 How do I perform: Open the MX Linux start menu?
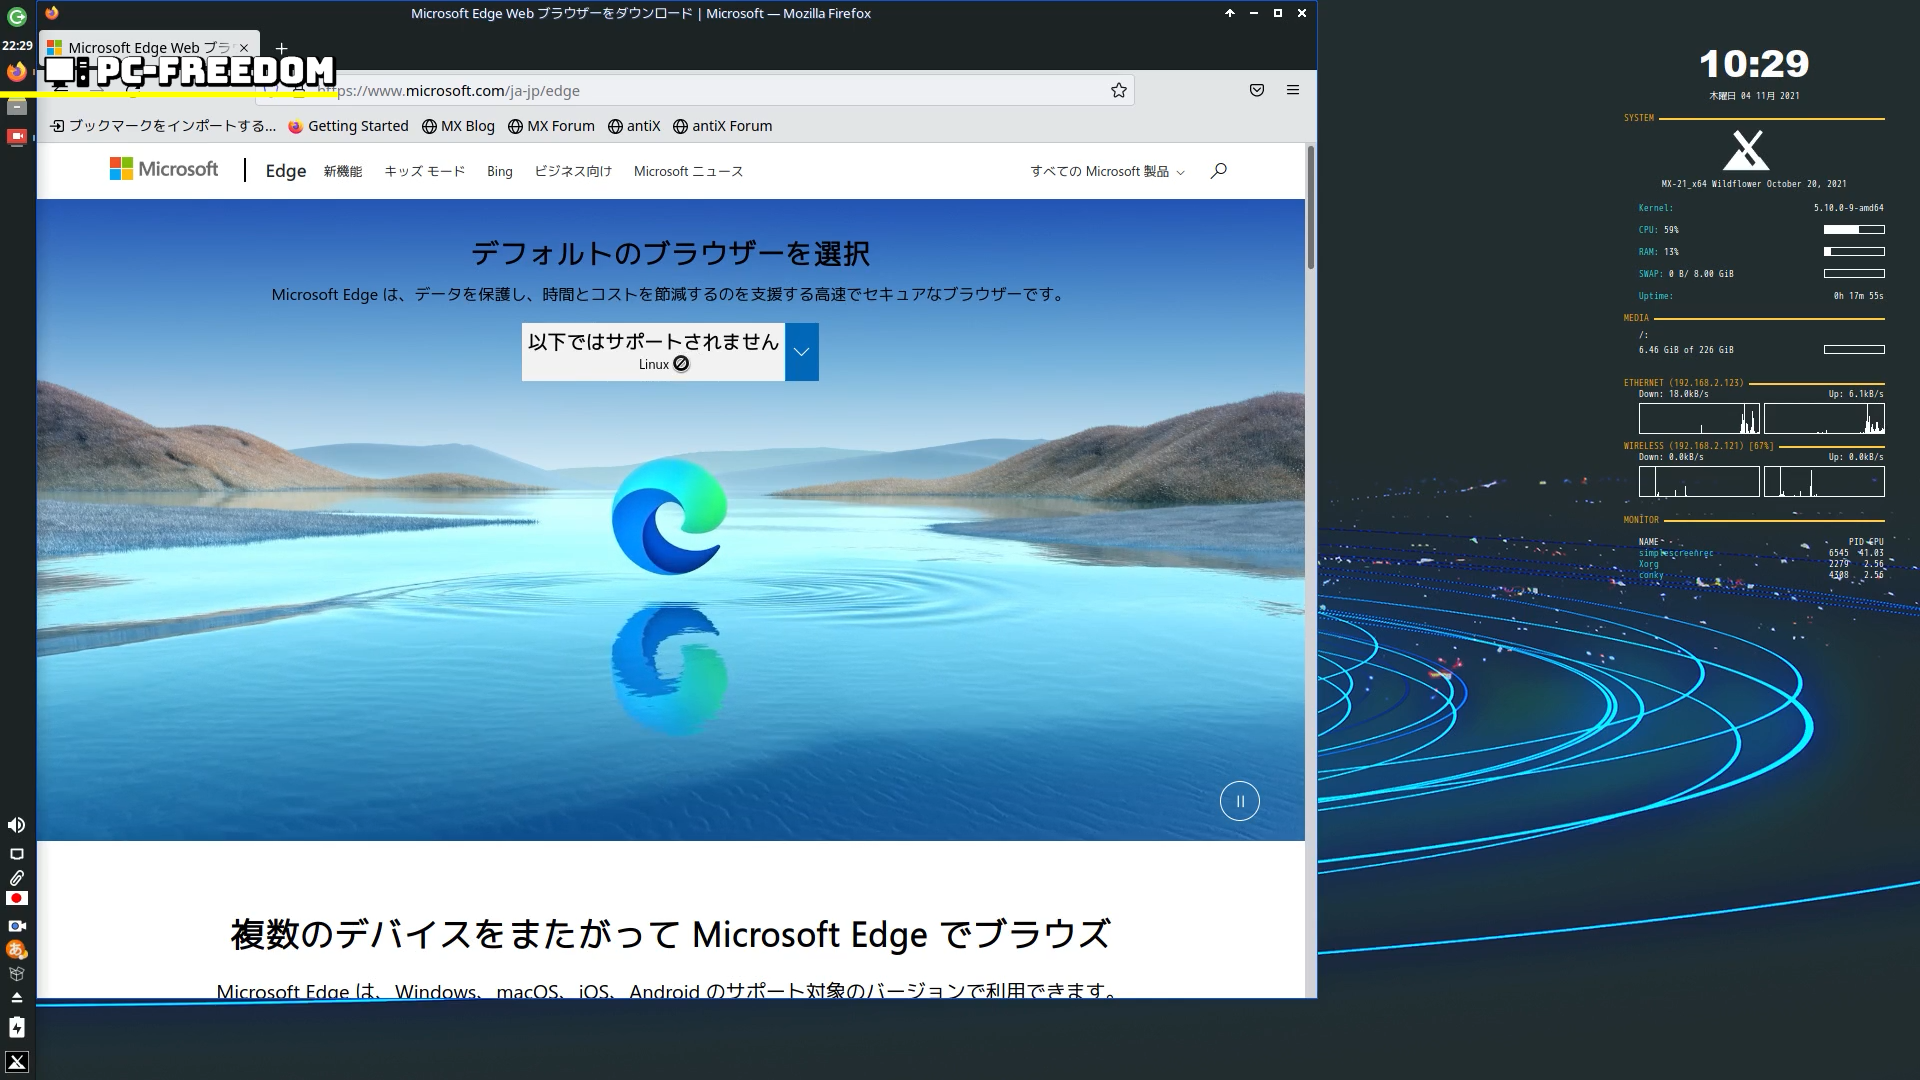(x=17, y=1062)
